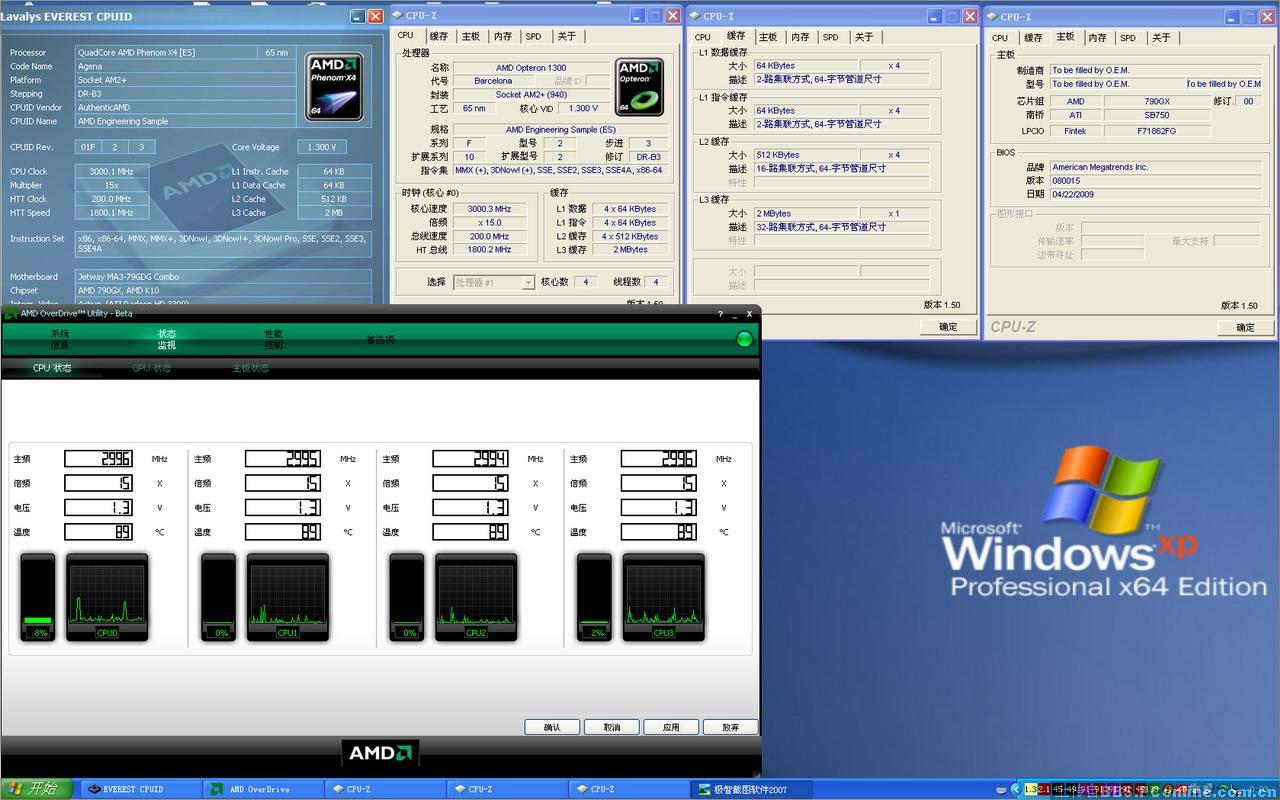The height and width of the screenshot is (800, 1280).
Task: Click the AMD Opteron logo in CPU-Z
Action: [640, 86]
